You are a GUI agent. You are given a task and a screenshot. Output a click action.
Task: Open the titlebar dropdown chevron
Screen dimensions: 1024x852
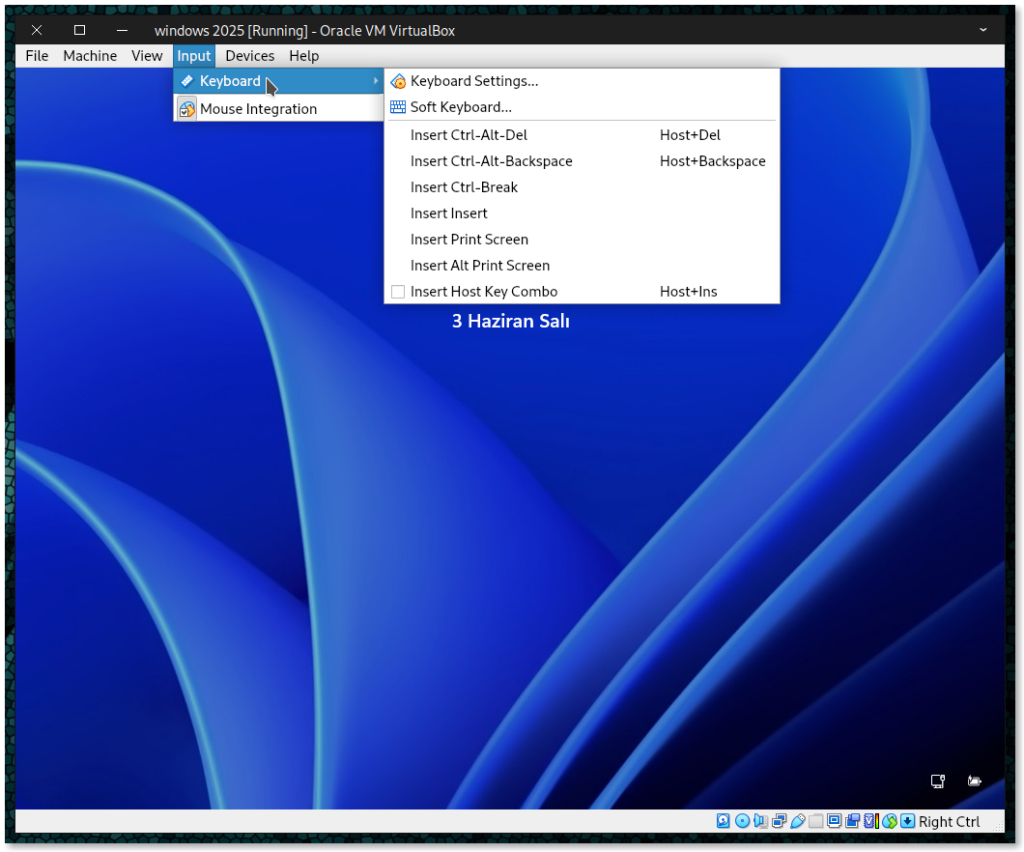[x=983, y=30]
